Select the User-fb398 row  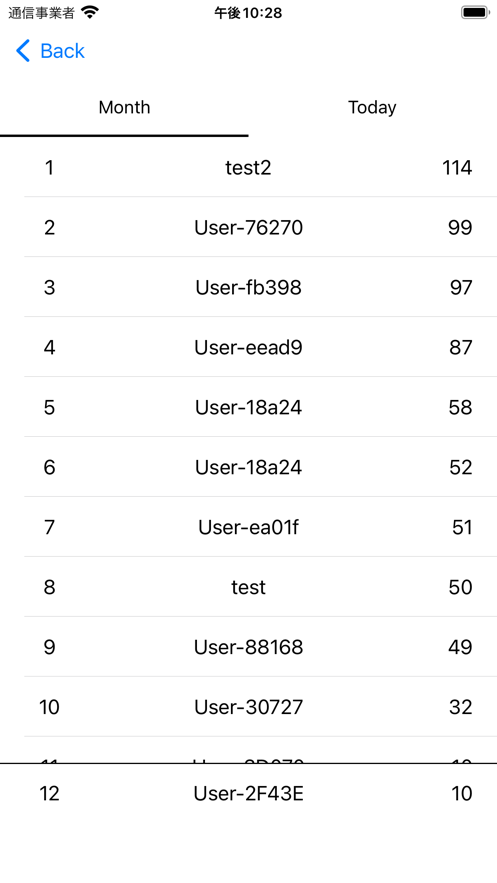(x=248, y=287)
